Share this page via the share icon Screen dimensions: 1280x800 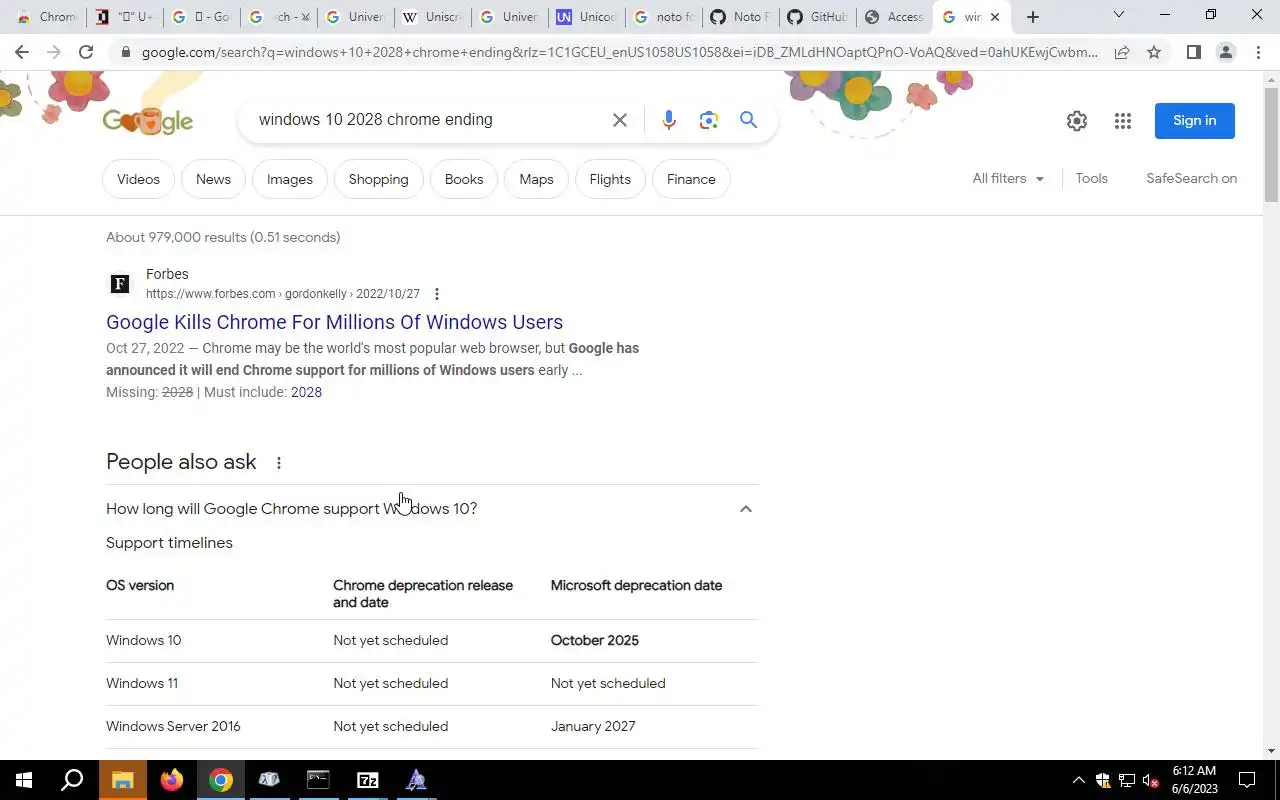1122,52
